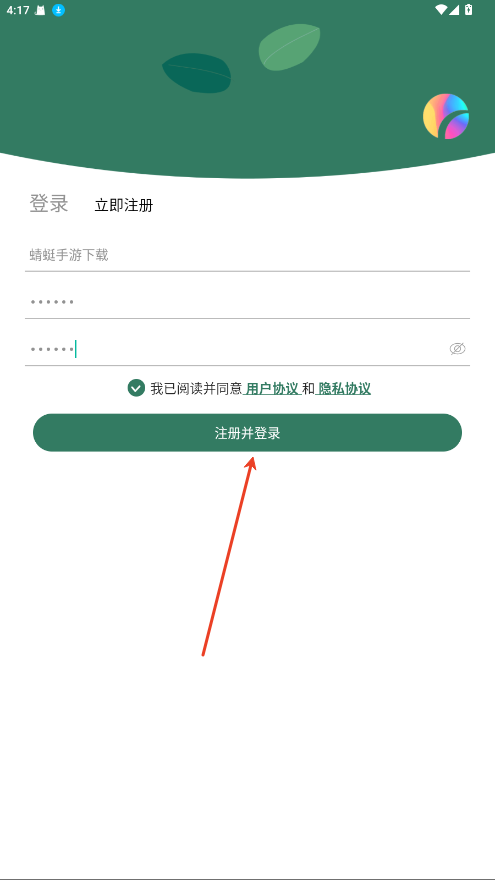Select the 立即注册 tab
This screenshot has width=495, height=880.
(x=123, y=205)
